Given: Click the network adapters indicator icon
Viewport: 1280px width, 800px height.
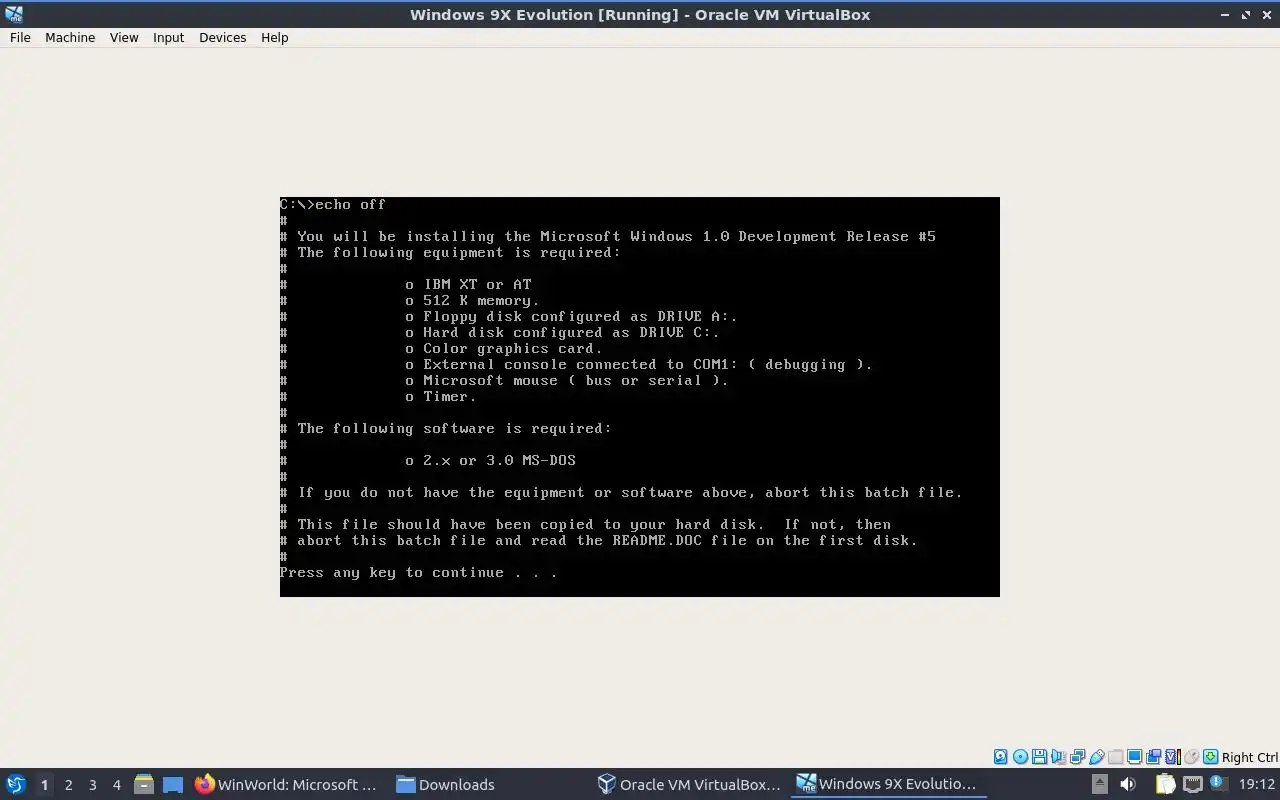Looking at the screenshot, I should coord(1078,757).
